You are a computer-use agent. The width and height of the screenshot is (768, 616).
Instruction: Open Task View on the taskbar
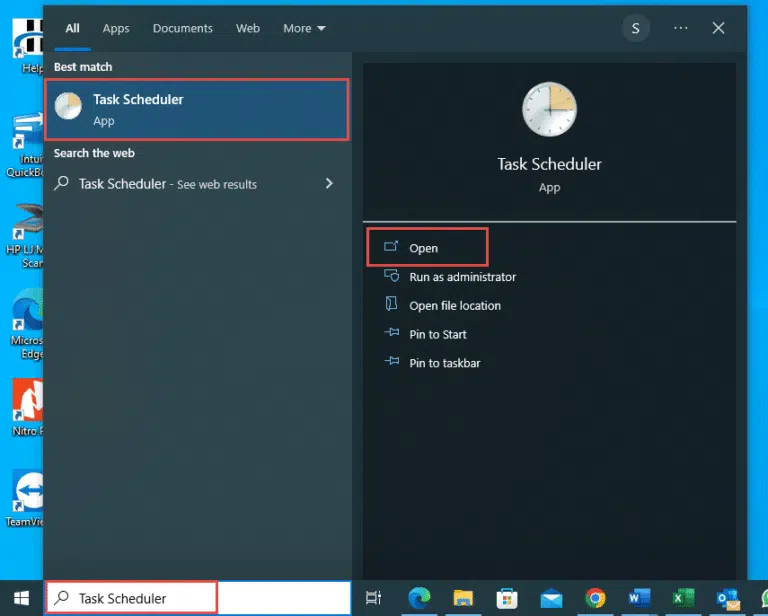pos(374,598)
